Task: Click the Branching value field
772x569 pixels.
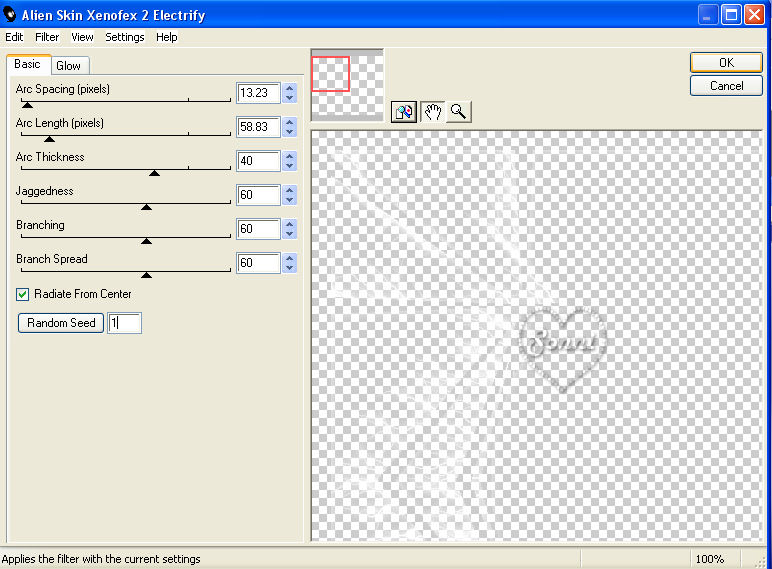Action: pyautogui.click(x=258, y=229)
